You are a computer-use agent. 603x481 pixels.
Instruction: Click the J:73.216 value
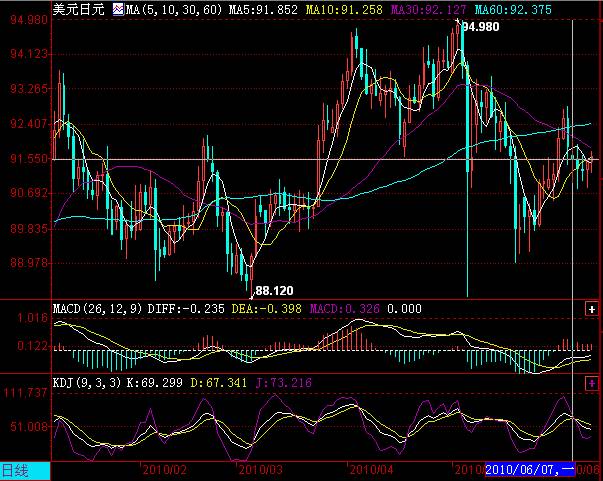[284, 383]
